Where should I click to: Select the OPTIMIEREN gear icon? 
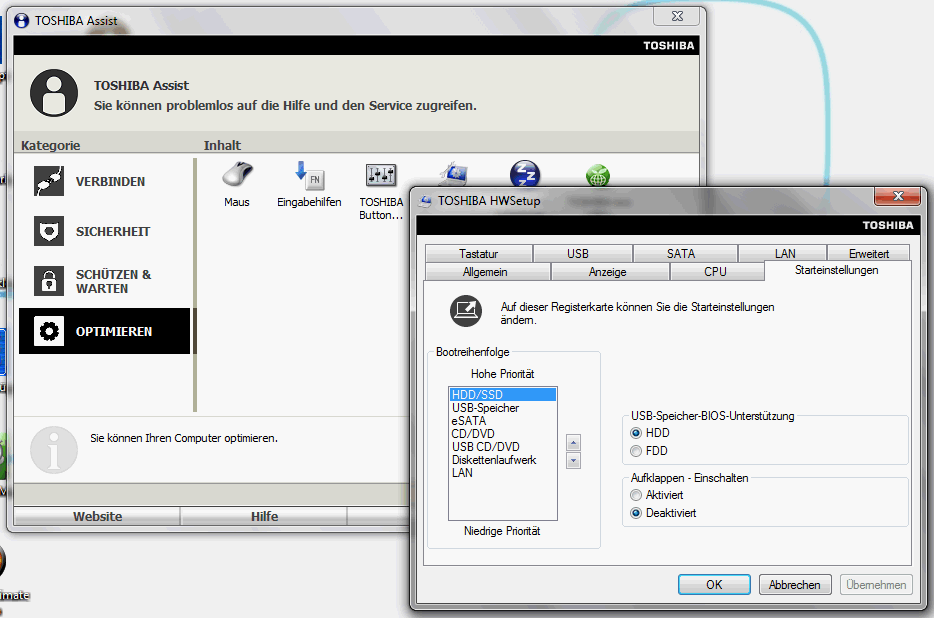(49, 331)
